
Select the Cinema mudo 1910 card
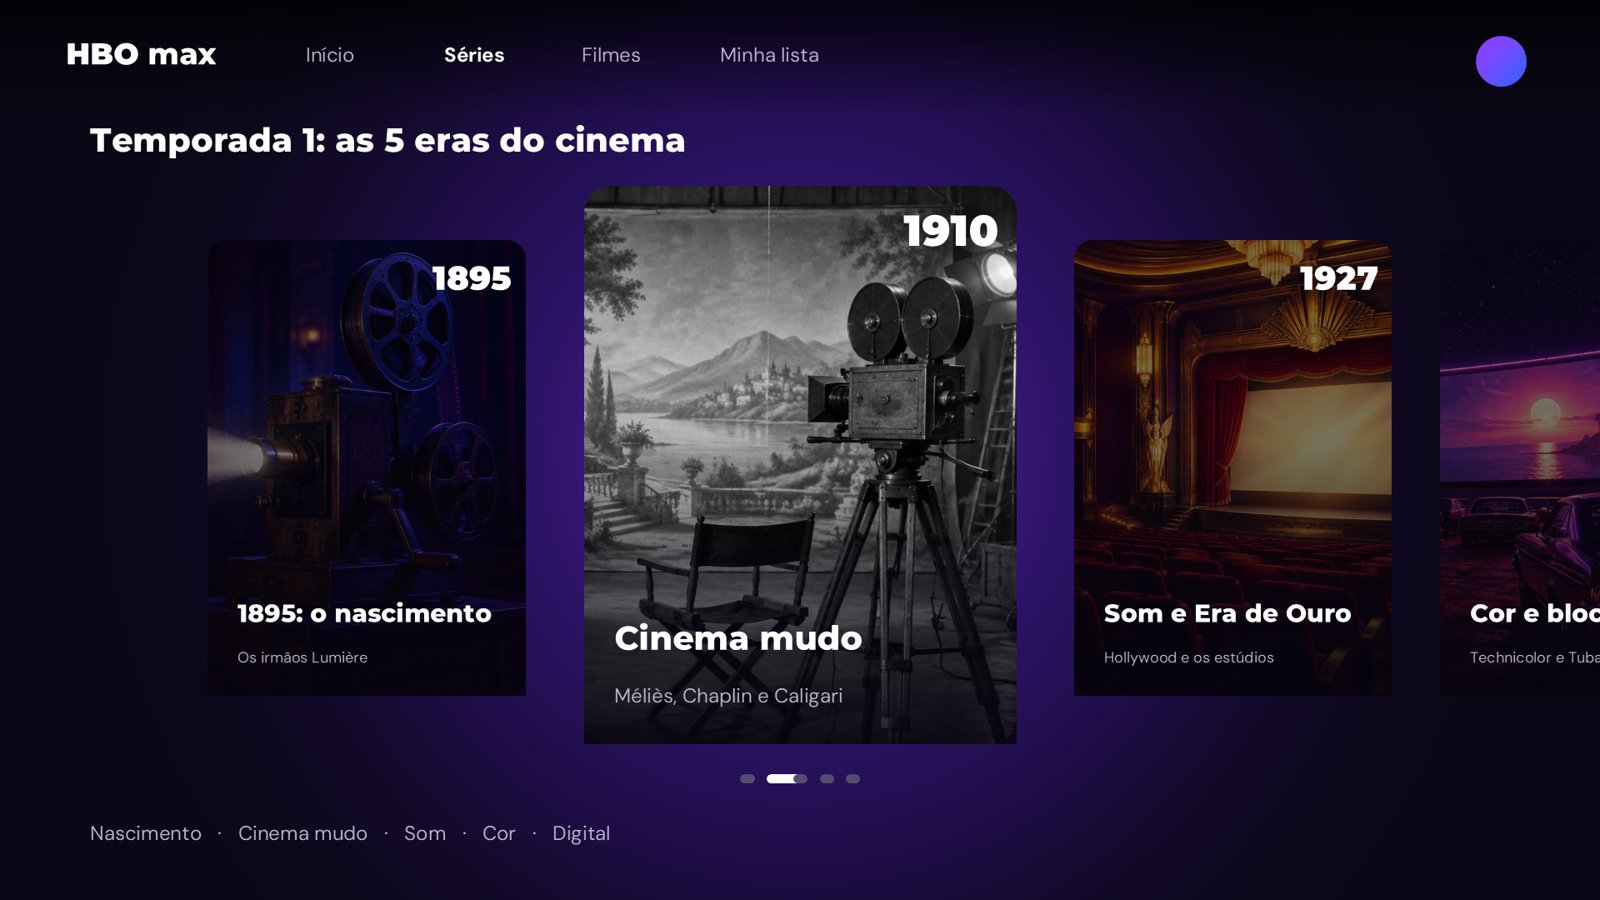[800, 465]
